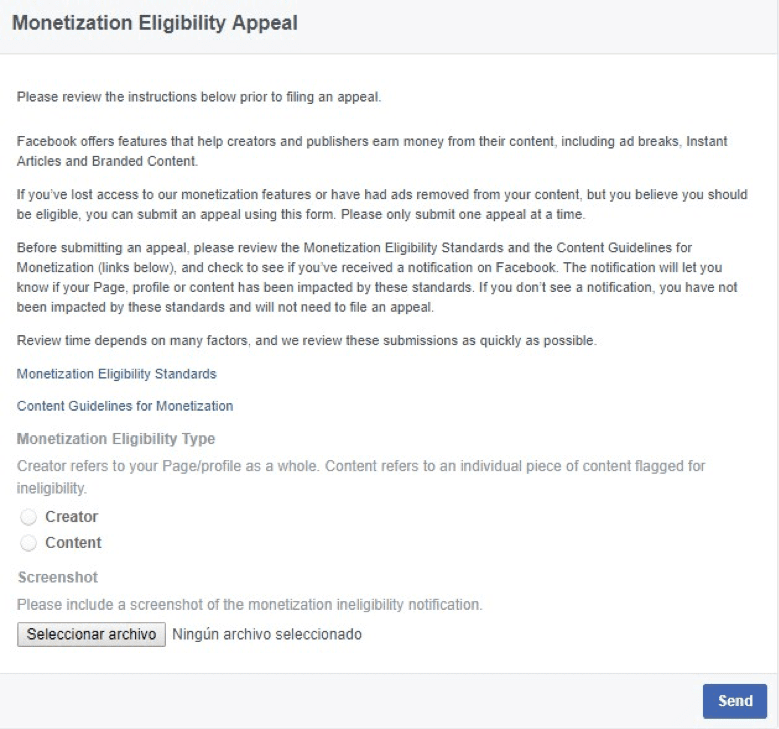Select the Creator radio button
This screenshot has width=779, height=729.
28,517
